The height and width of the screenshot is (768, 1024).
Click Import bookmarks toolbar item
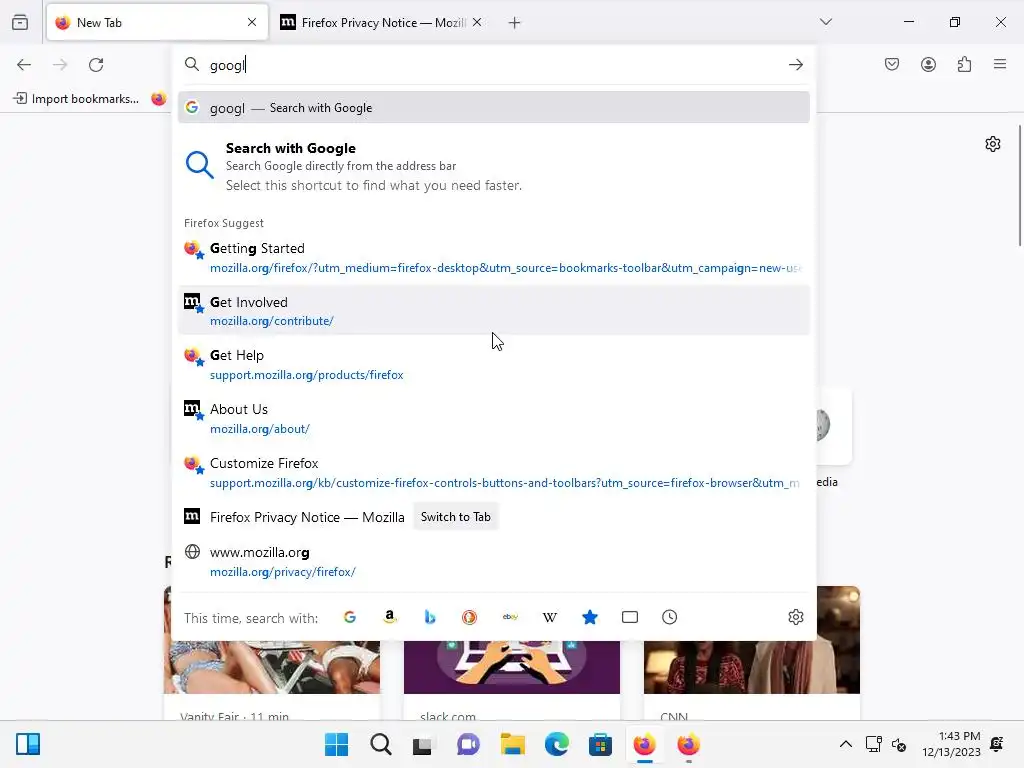[x=76, y=99]
